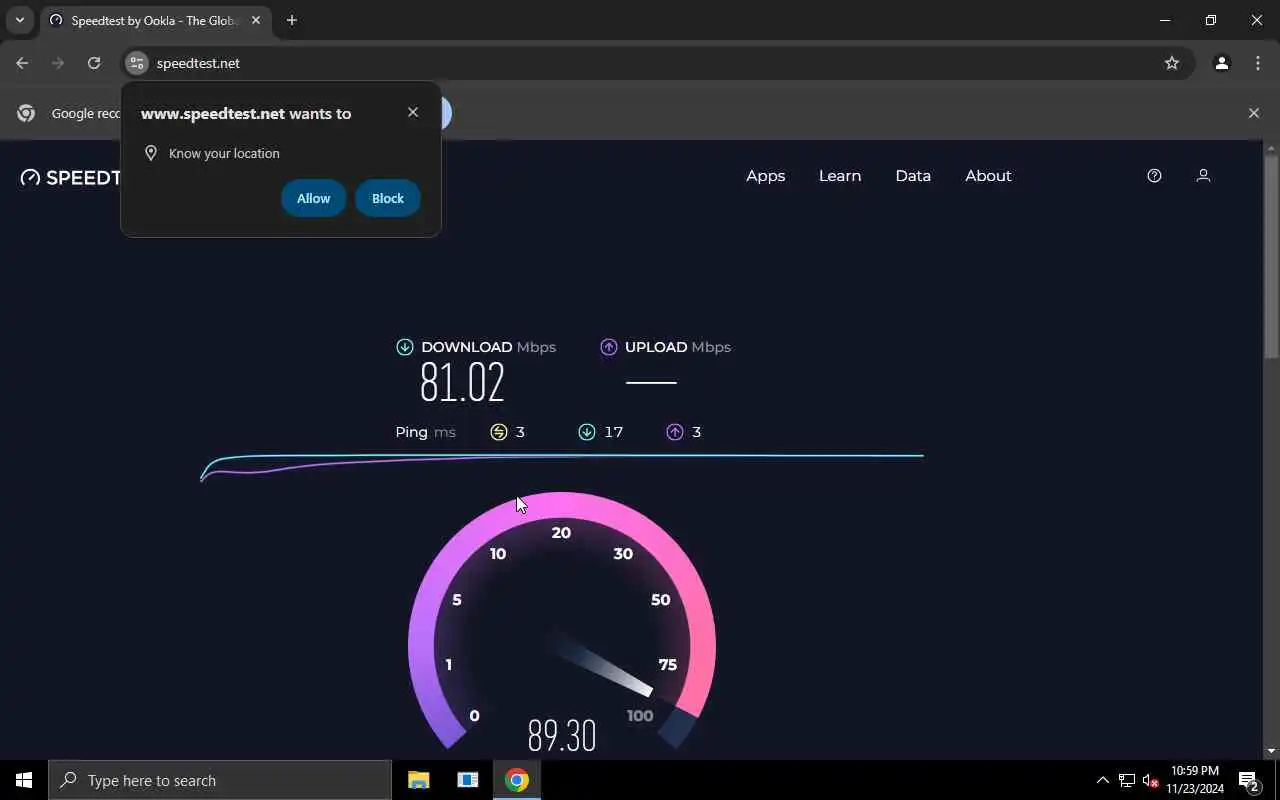Click the download latency icon next to 17
This screenshot has height=800, width=1280.
pos(586,432)
